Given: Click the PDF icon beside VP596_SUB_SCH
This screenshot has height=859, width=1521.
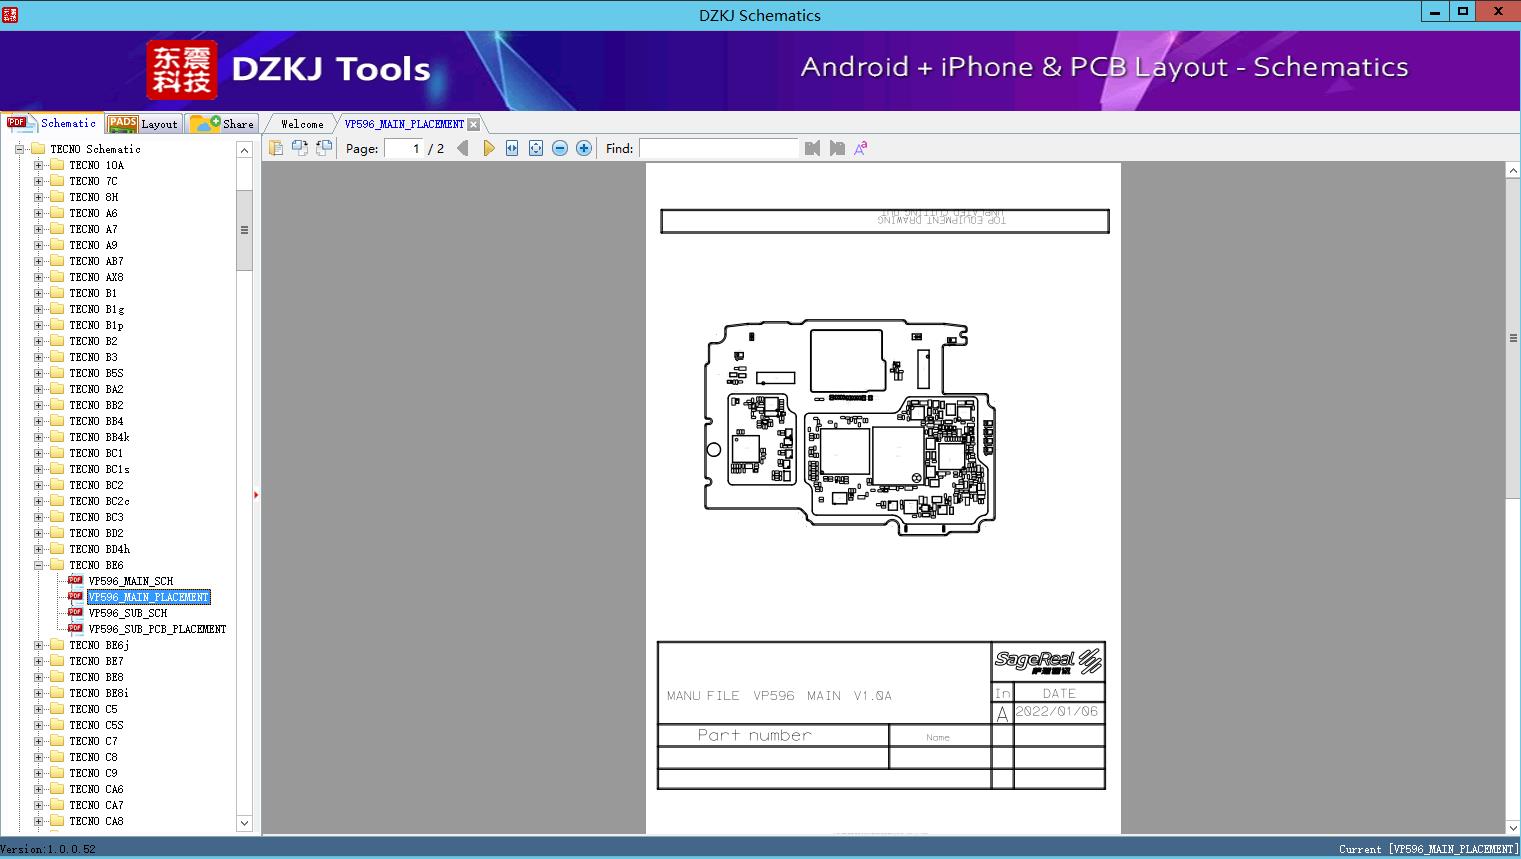Looking at the screenshot, I should (x=75, y=613).
